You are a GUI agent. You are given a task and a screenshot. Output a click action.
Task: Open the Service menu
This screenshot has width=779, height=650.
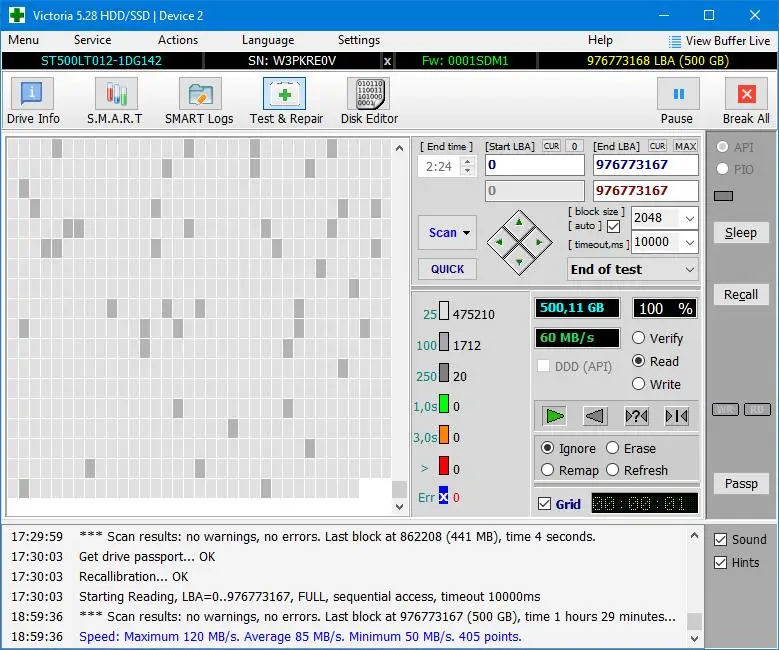tap(92, 40)
